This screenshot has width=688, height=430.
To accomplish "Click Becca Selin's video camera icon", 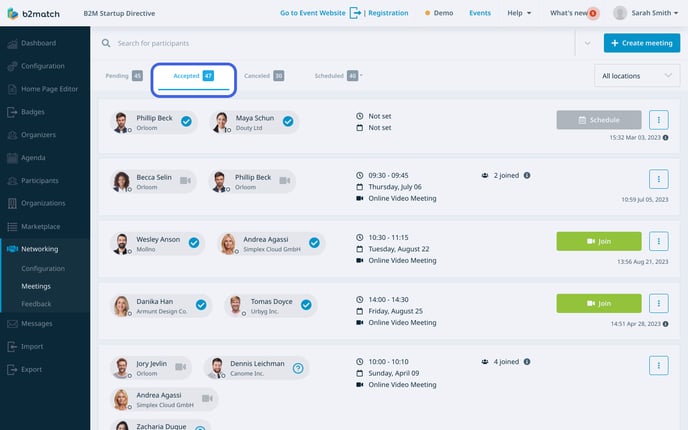I will 185,181.
